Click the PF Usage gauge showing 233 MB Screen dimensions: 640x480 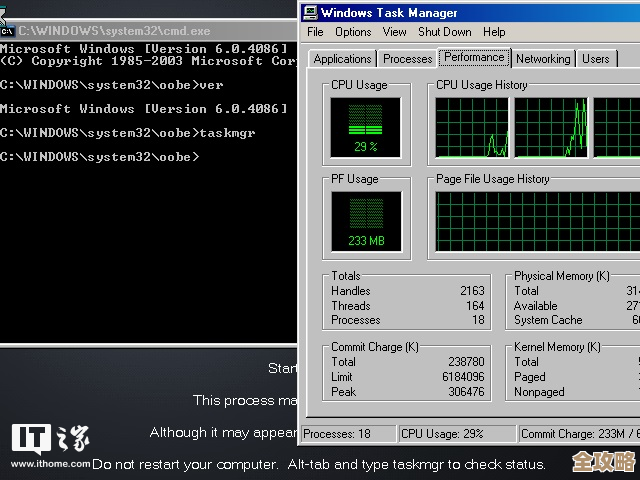pos(366,221)
